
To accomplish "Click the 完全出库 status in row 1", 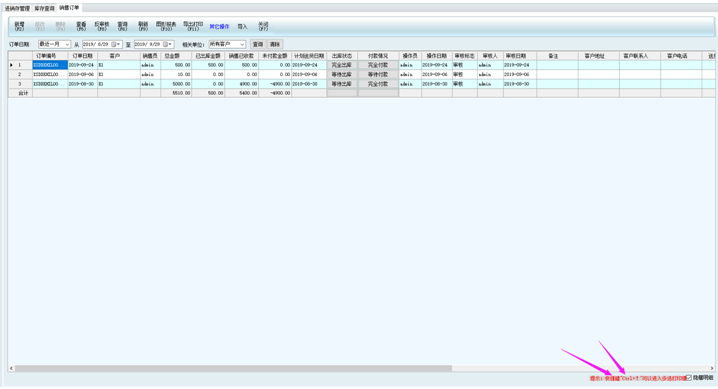I will (342, 65).
